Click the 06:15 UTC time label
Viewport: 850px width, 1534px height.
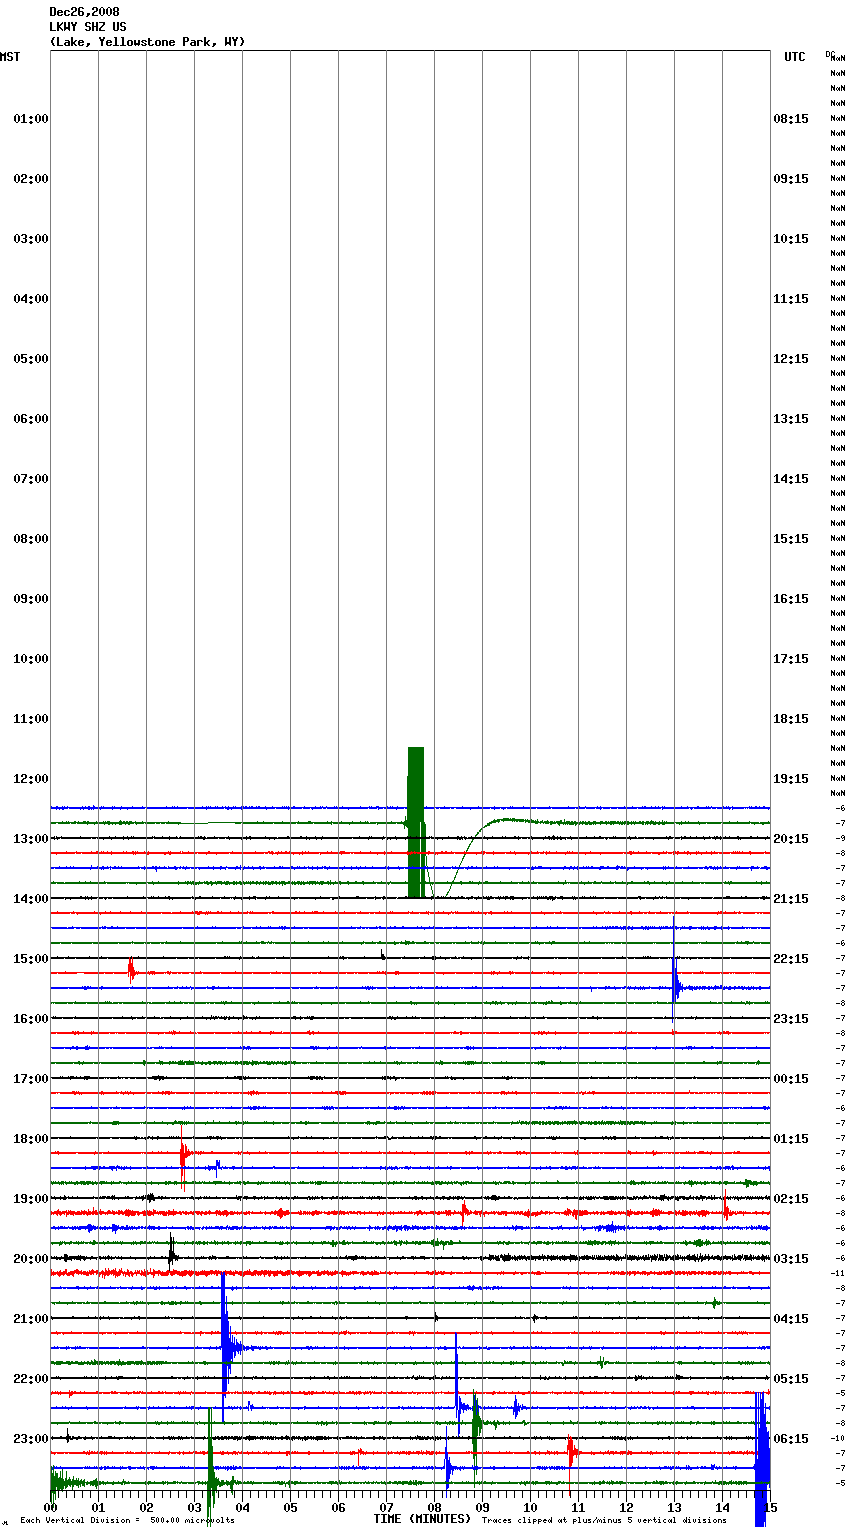pyautogui.click(x=791, y=1439)
